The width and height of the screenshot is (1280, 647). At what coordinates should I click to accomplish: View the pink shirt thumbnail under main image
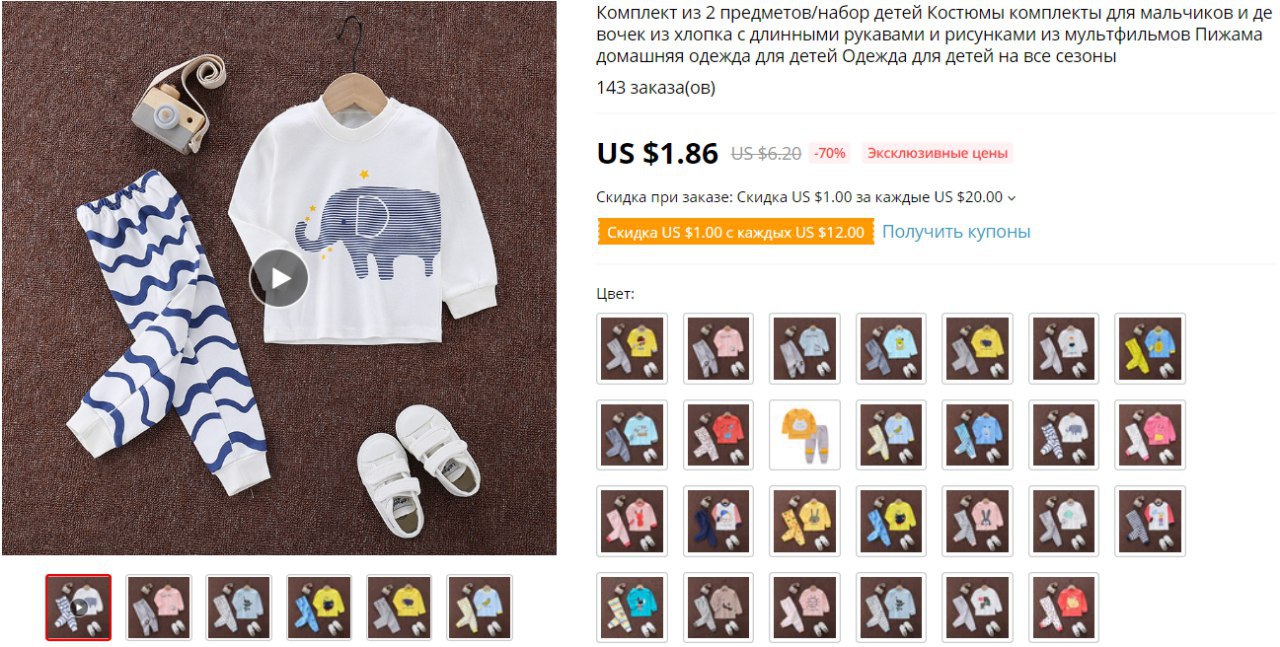pos(158,607)
